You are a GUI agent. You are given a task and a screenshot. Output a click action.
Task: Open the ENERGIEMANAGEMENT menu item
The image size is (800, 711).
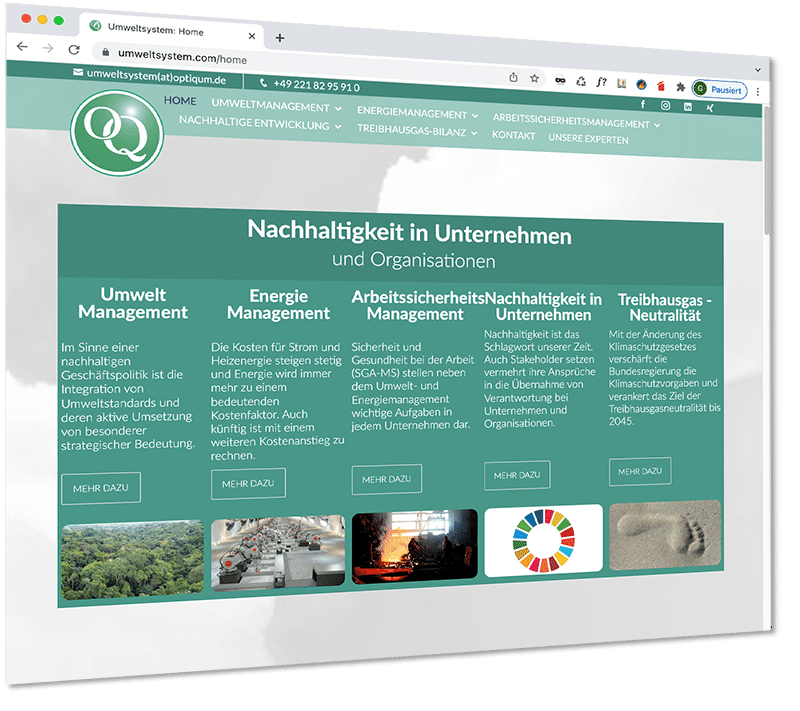(412, 113)
